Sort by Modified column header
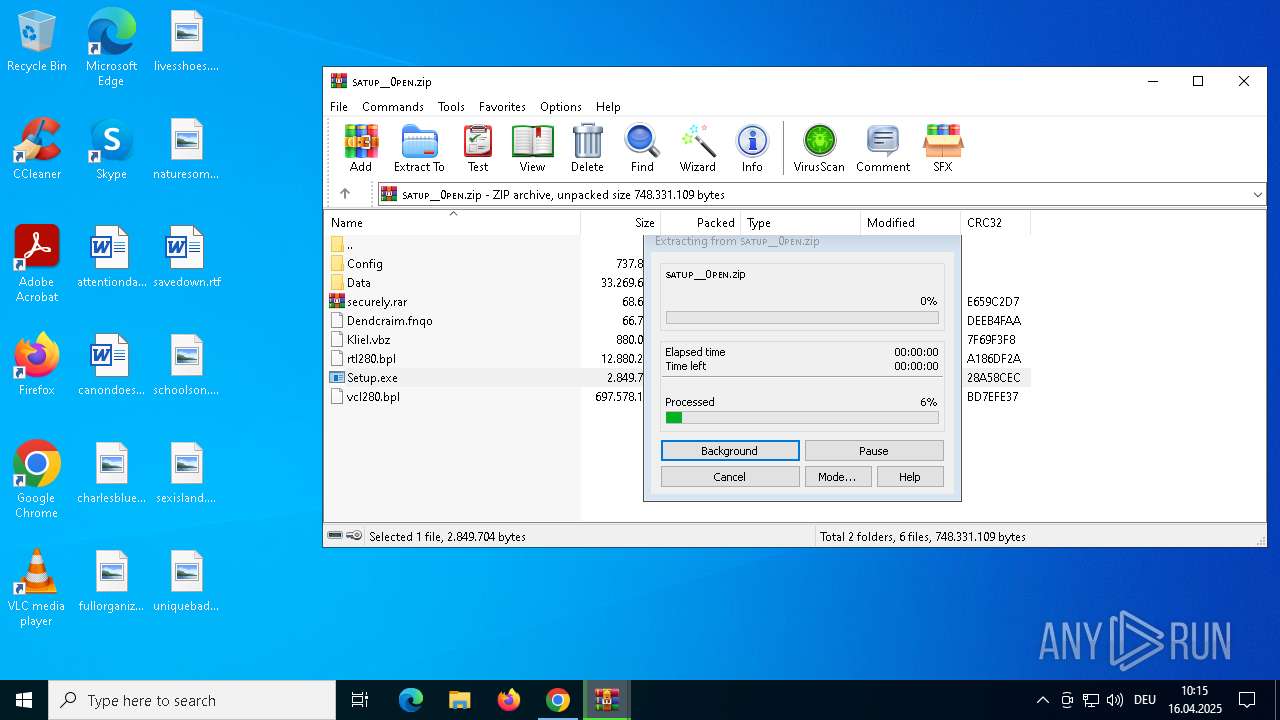The height and width of the screenshot is (720, 1280). tap(910, 223)
